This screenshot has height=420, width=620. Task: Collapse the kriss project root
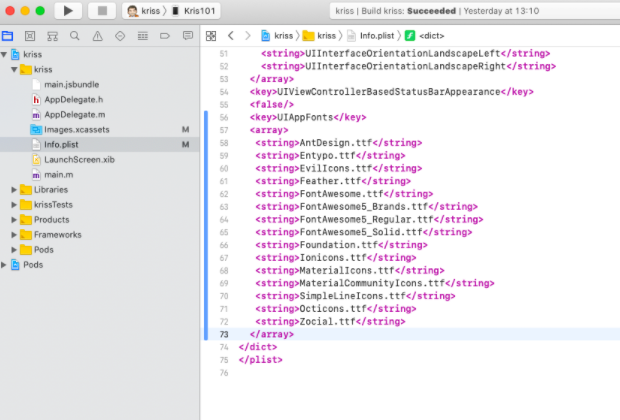pyautogui.click(x=4, y=54)
